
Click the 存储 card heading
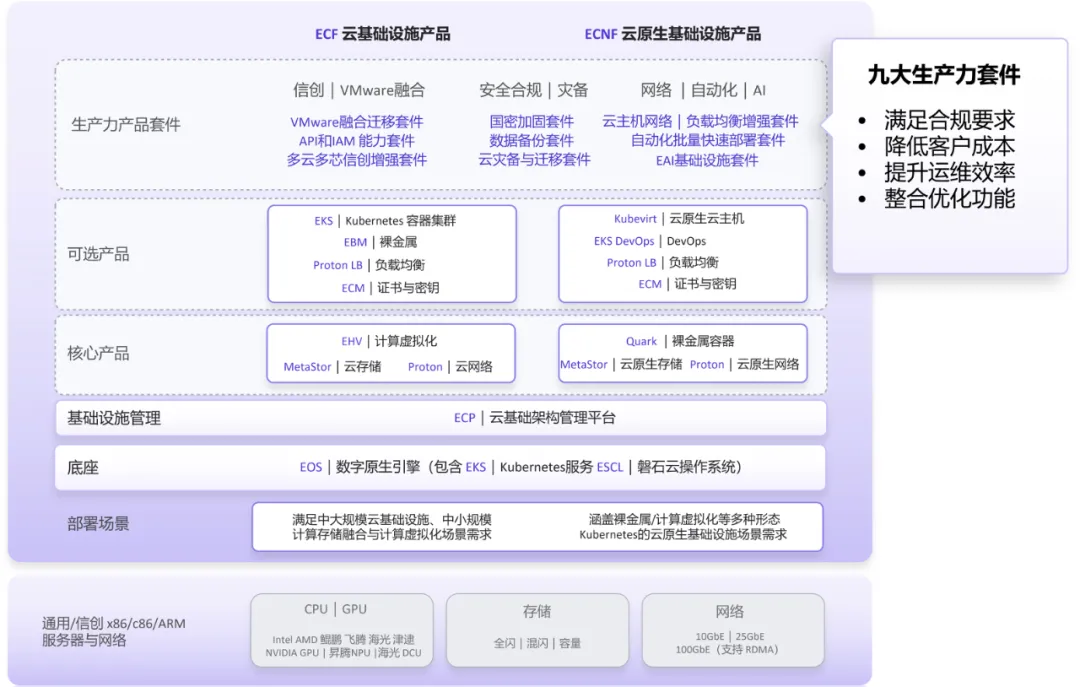pyautogui.click(x=537, y=611)
